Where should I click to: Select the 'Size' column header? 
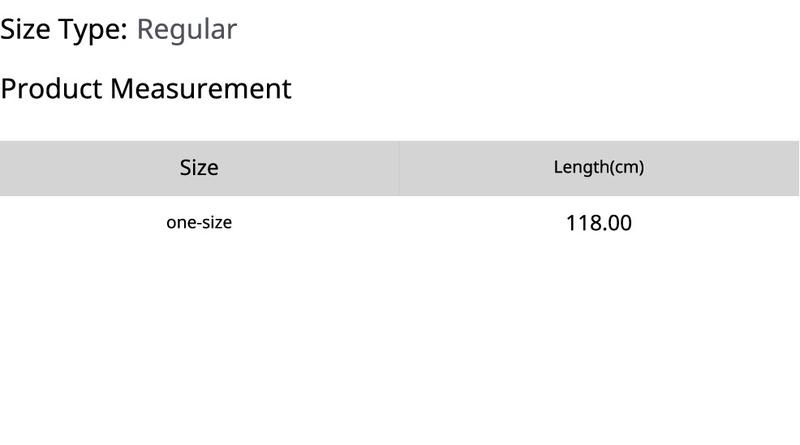199,168
